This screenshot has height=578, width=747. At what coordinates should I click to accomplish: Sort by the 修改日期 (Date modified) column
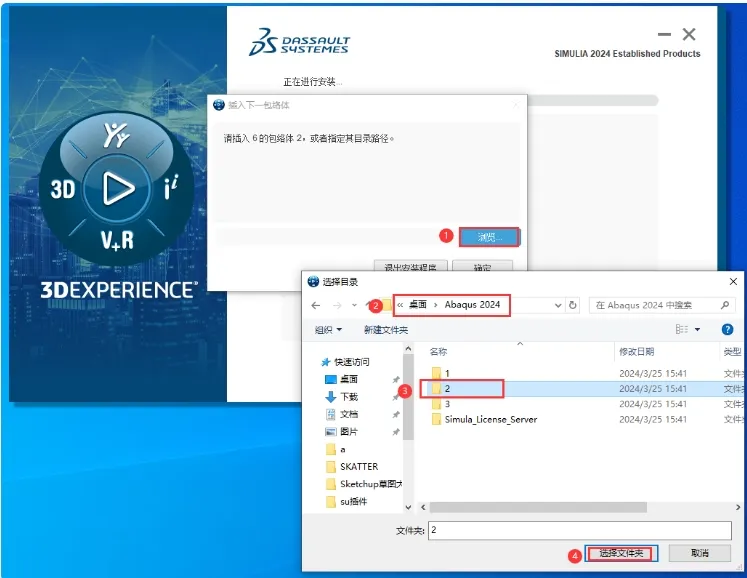click(636, 352)
